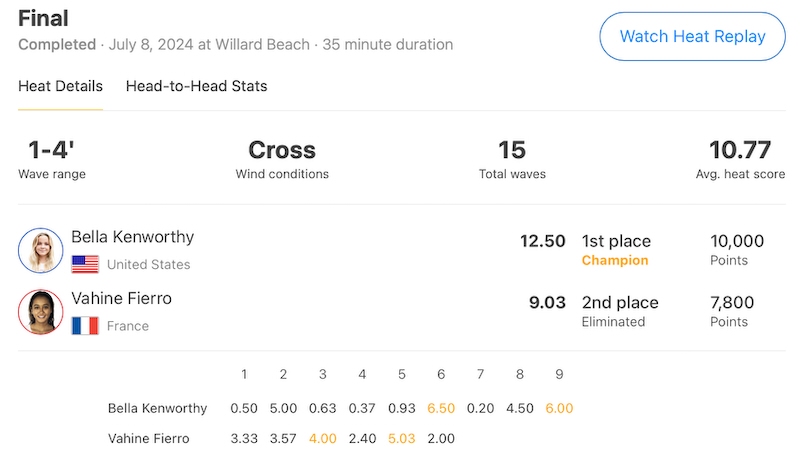Open the Watch Heat Replay button
Screen dimensions: 800x461
(x=692, y=37)
